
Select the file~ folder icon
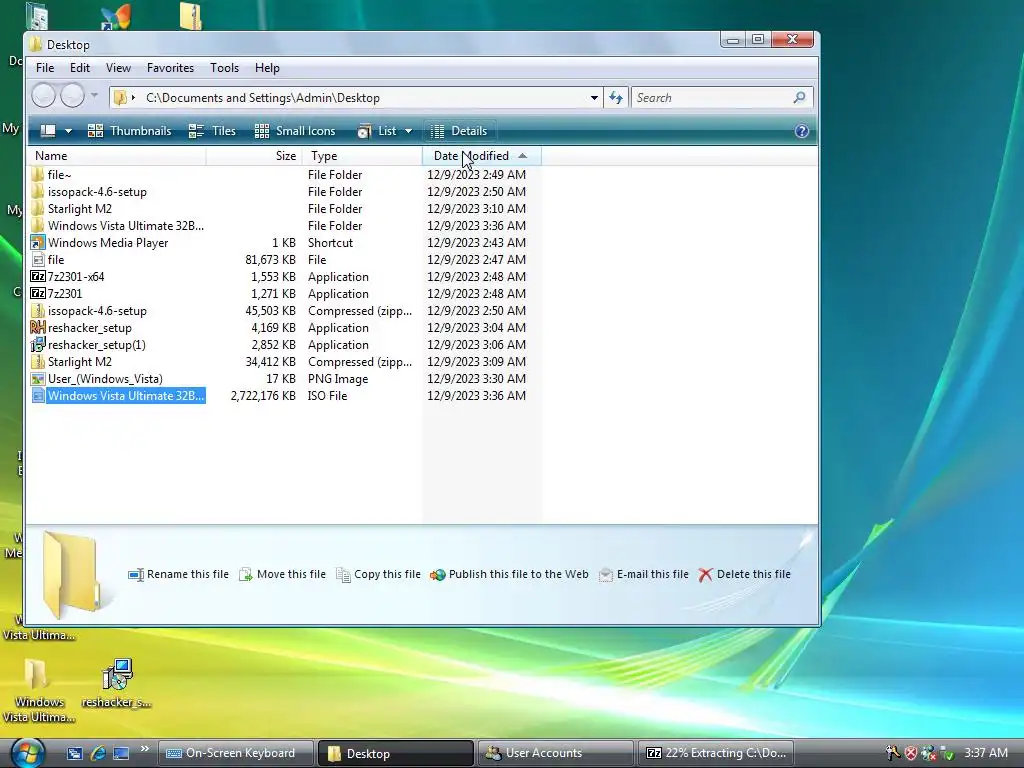[38, 174]
